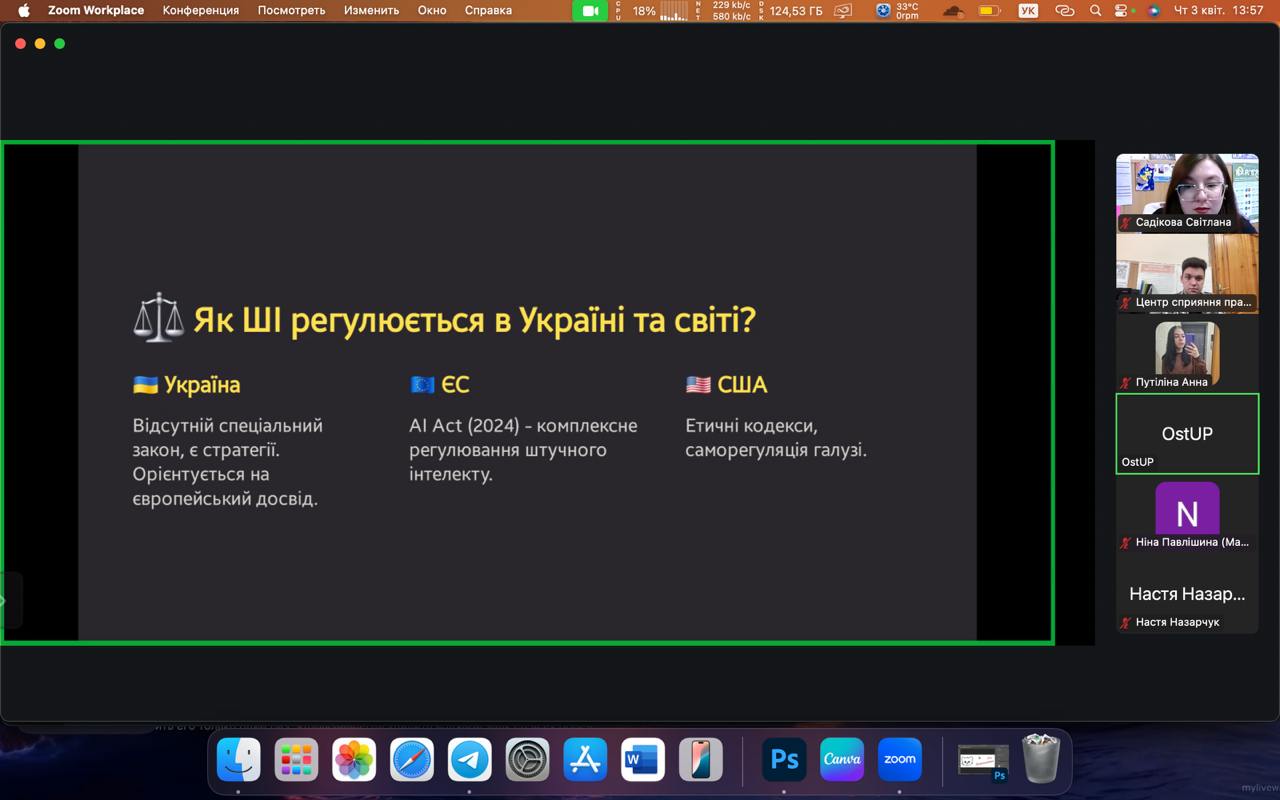Open the Spotlight search magnifier icon
1280x800 pixels.
tap(1096, 11)
